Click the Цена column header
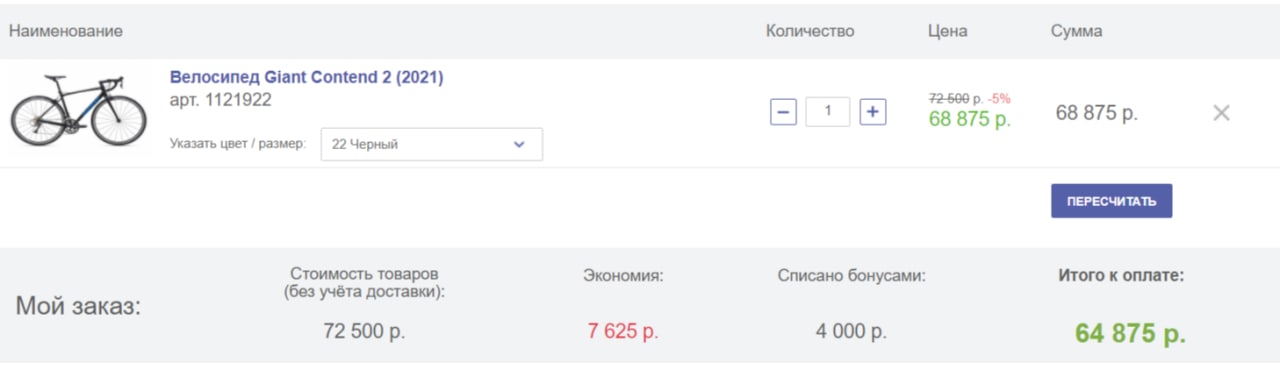The image size is (1280, 384). point(947,31)
